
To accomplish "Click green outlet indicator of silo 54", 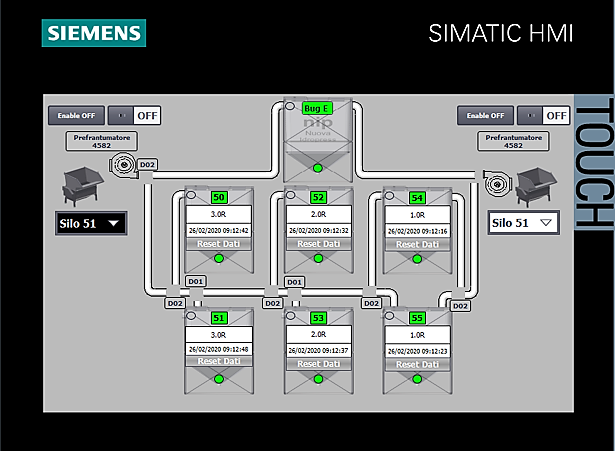I will coord(417,259).
